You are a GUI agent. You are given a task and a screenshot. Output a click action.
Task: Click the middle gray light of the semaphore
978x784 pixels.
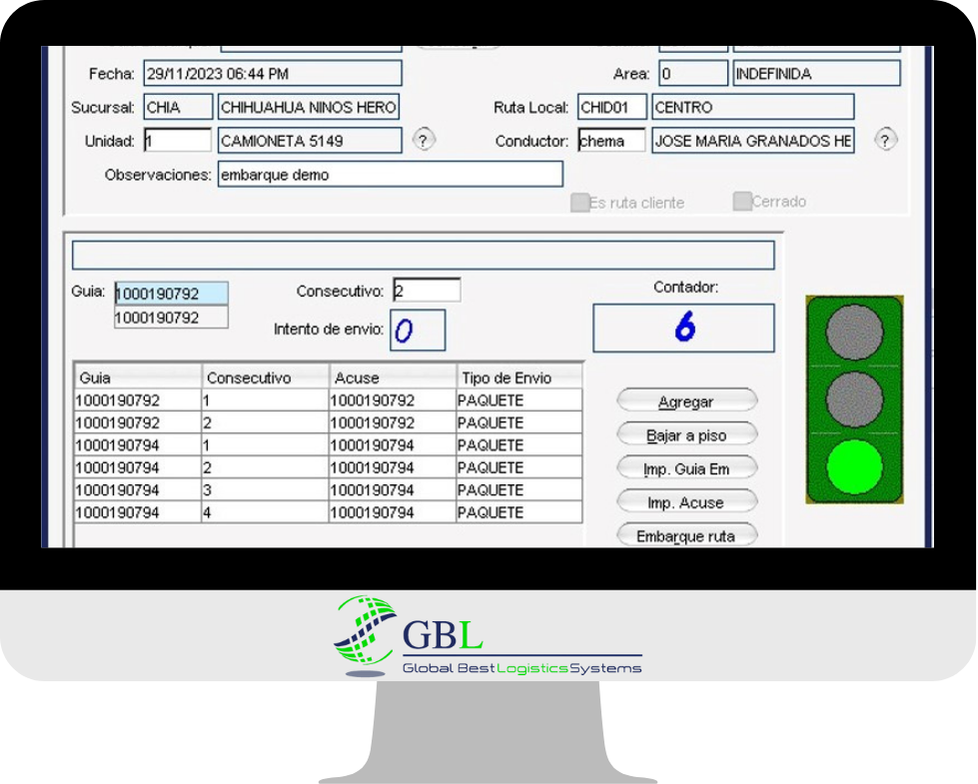(x=854, y=402)
